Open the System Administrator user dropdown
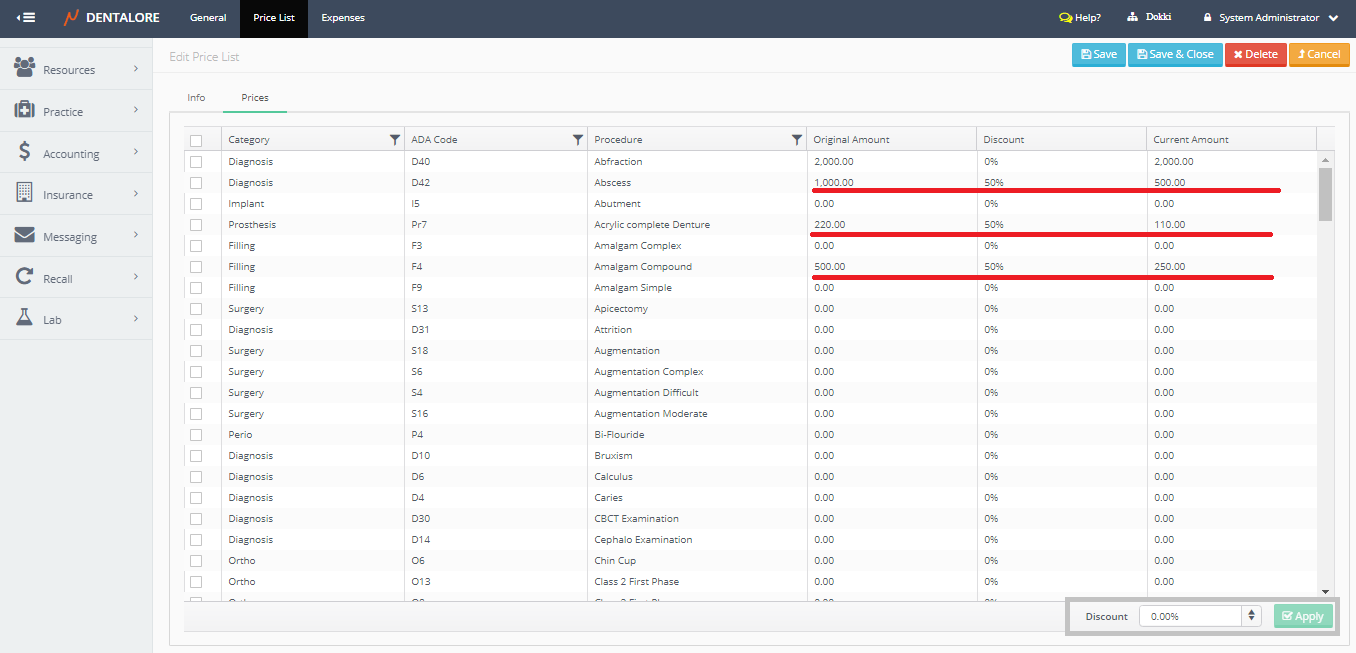Viewport: 1356px width, 653px height. [1270, 18]
